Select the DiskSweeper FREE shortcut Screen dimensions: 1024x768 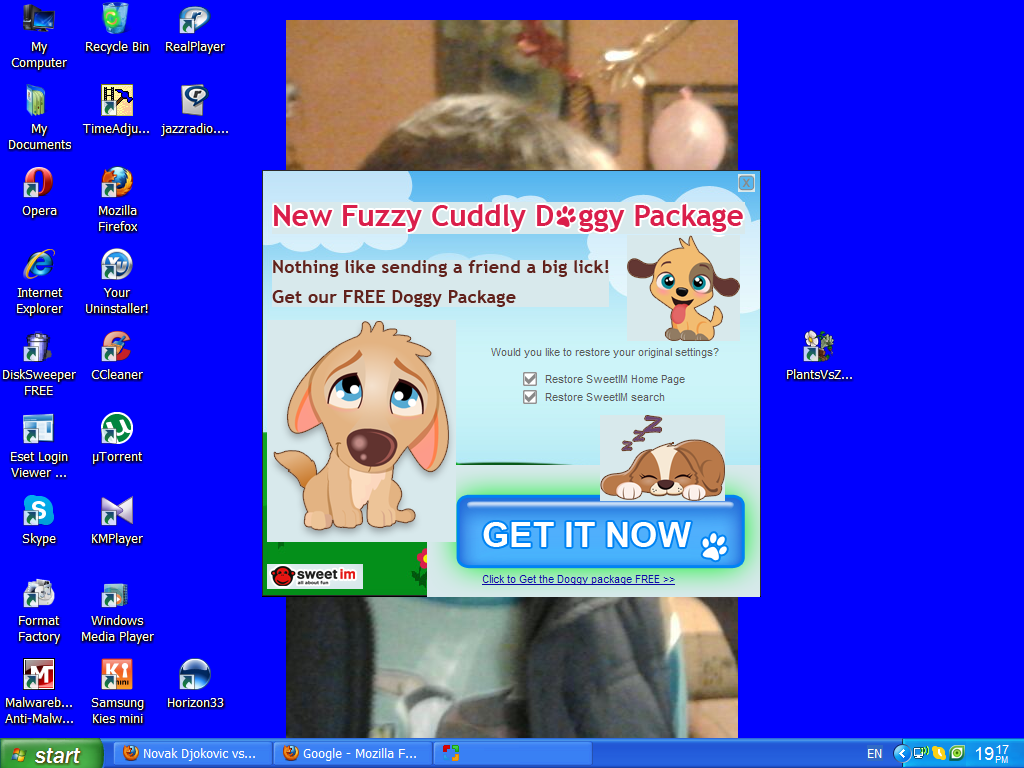point(39,364)
